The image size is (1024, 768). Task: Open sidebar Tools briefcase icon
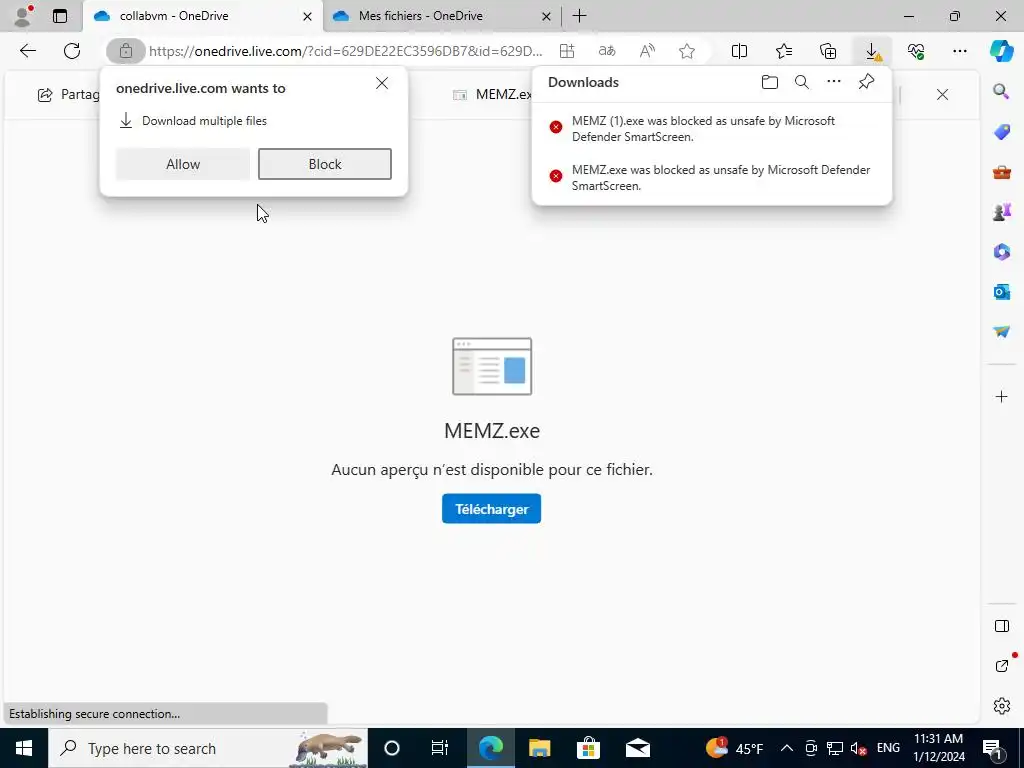click(1001, 172)
